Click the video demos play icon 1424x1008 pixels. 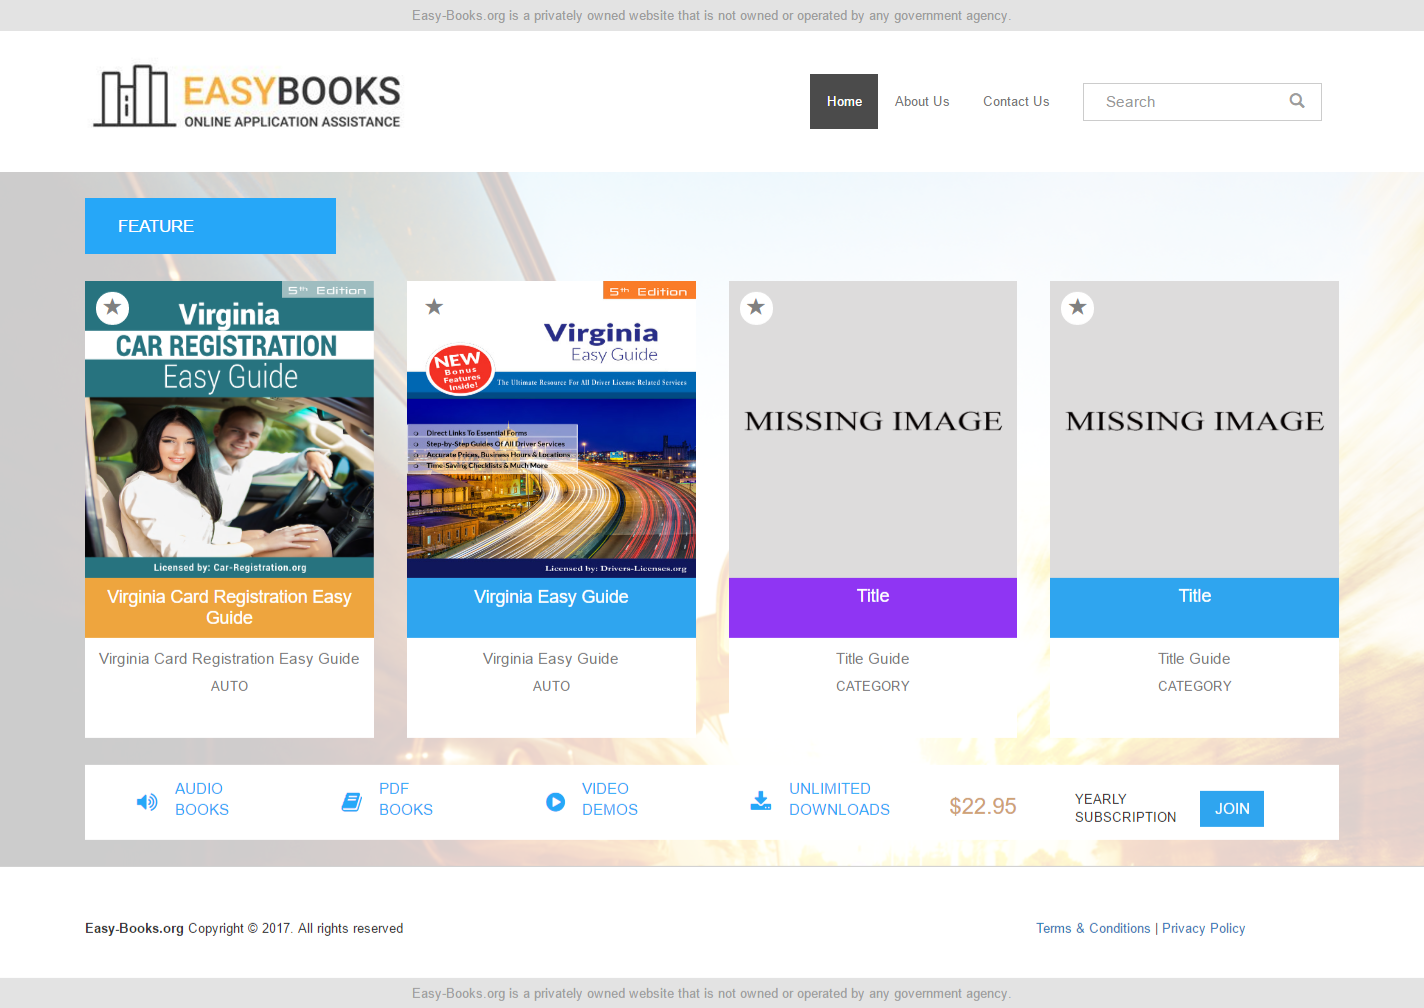coord(556,802)
